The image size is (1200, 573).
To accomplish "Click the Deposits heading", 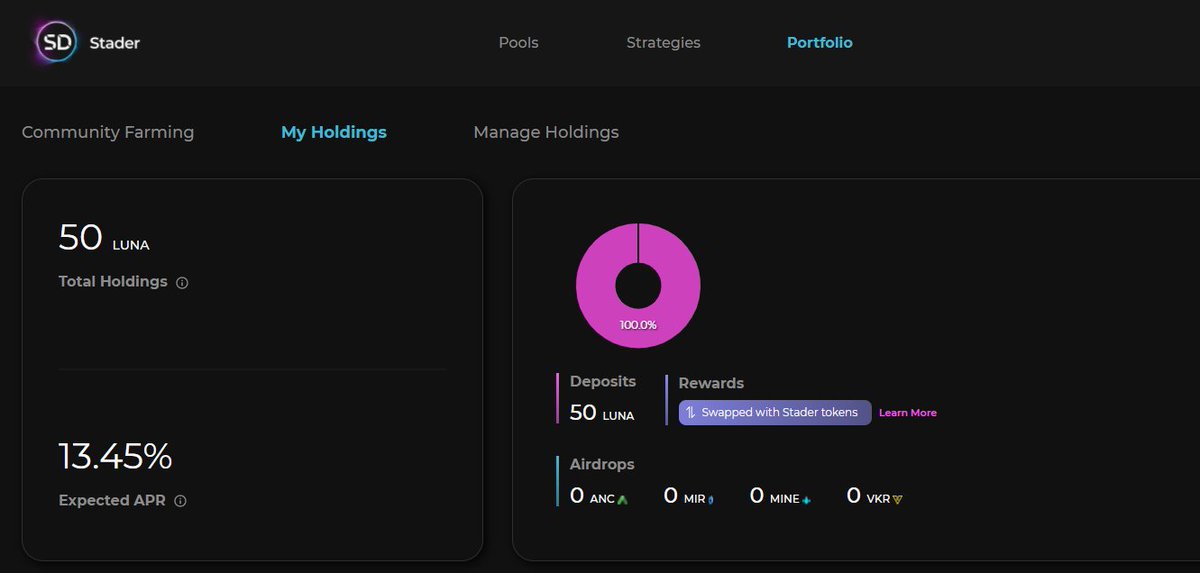I will click(x=603, y=381).
